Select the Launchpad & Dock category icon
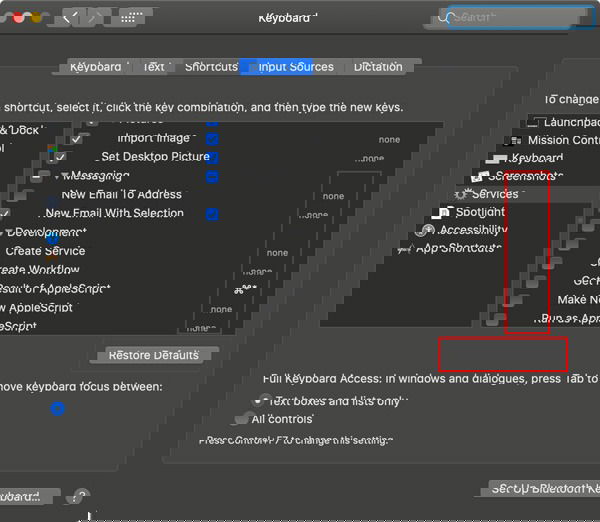Viewport: 600px width, 522px height. tap(532, 122)
